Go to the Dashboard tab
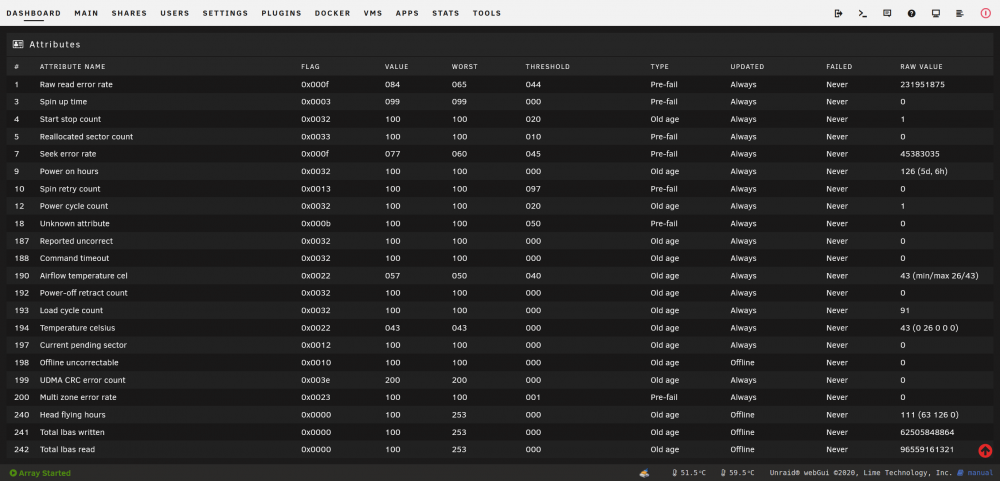 point(34,13)
